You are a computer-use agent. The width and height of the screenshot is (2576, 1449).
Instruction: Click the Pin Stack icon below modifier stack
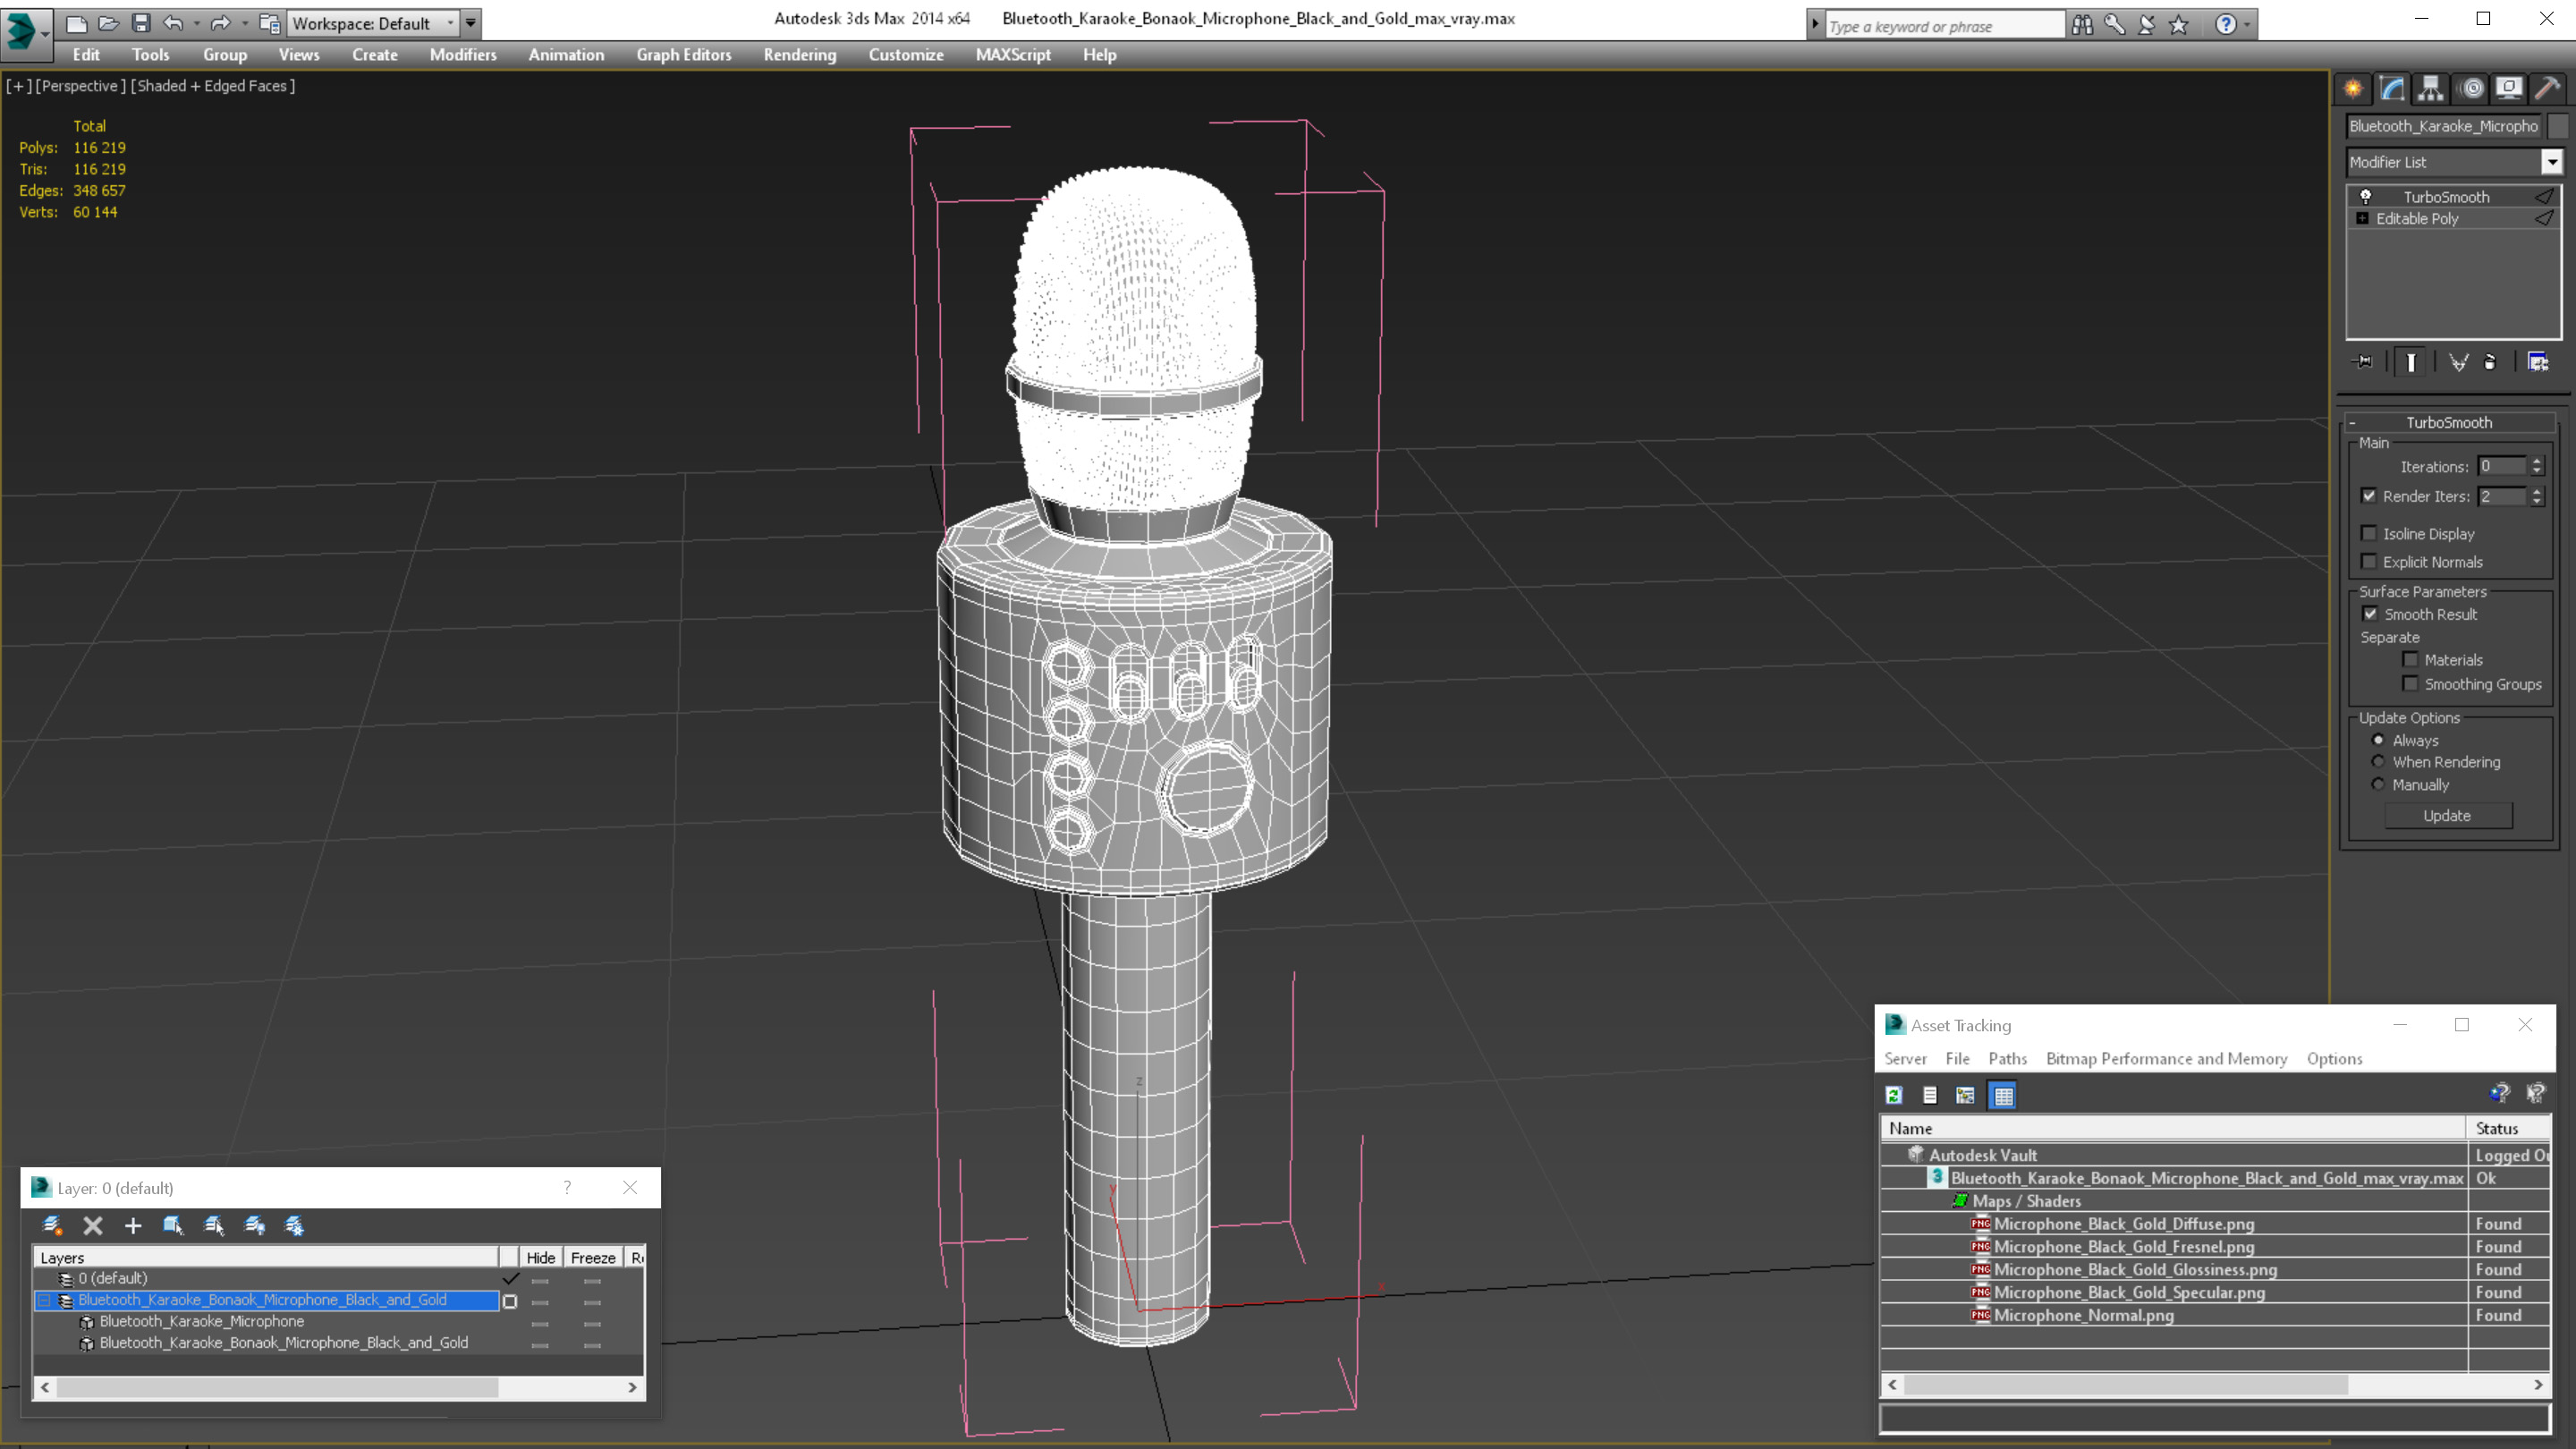(x=2363, y=362)
